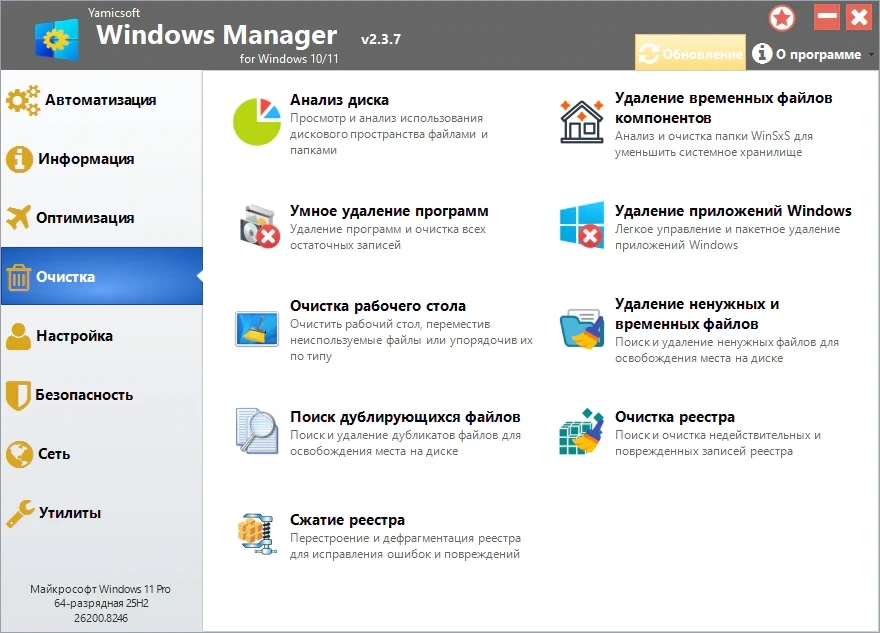Select the Очистка section label
The width and height of the screenshot is (880, 633).
tap(66, 277)
